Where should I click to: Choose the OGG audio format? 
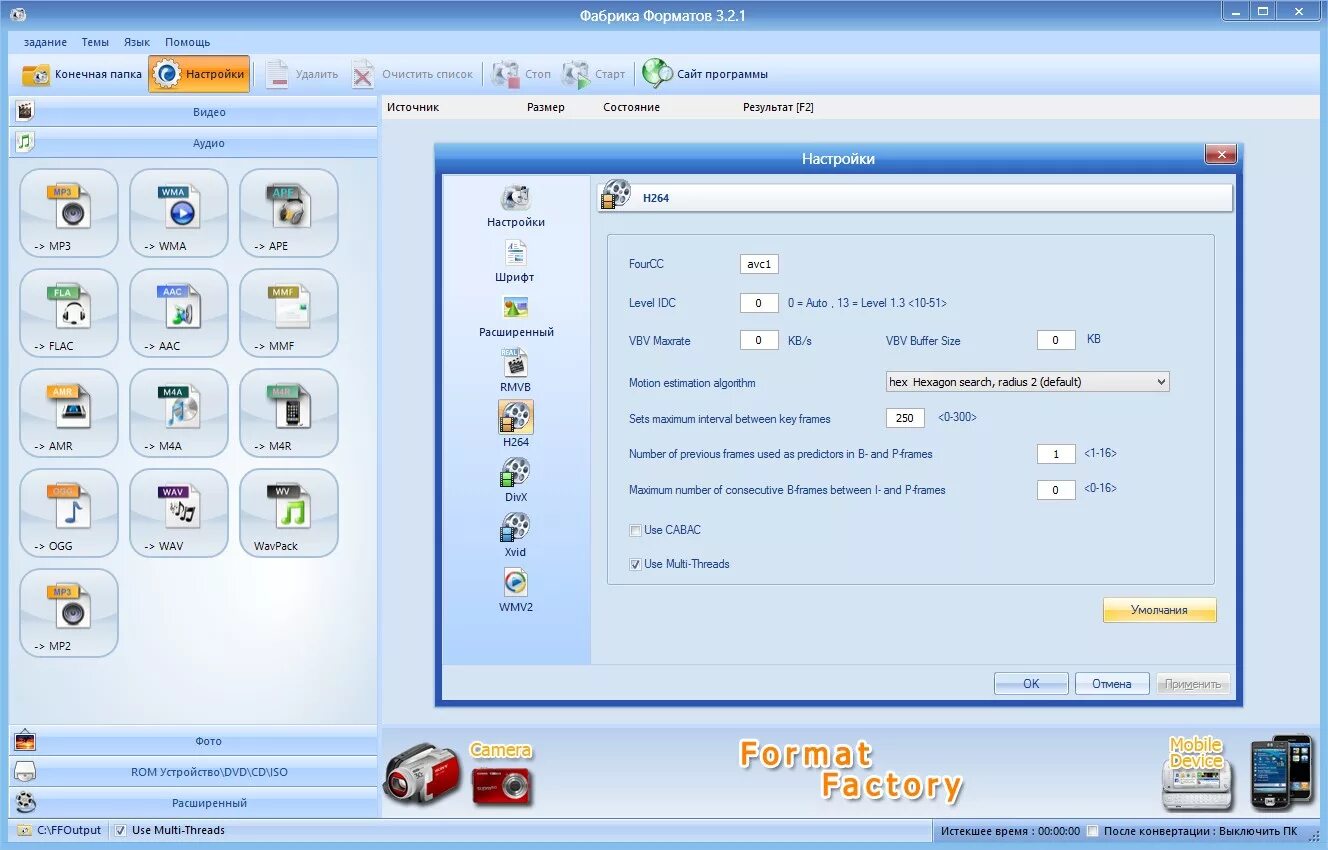(69, 512)
